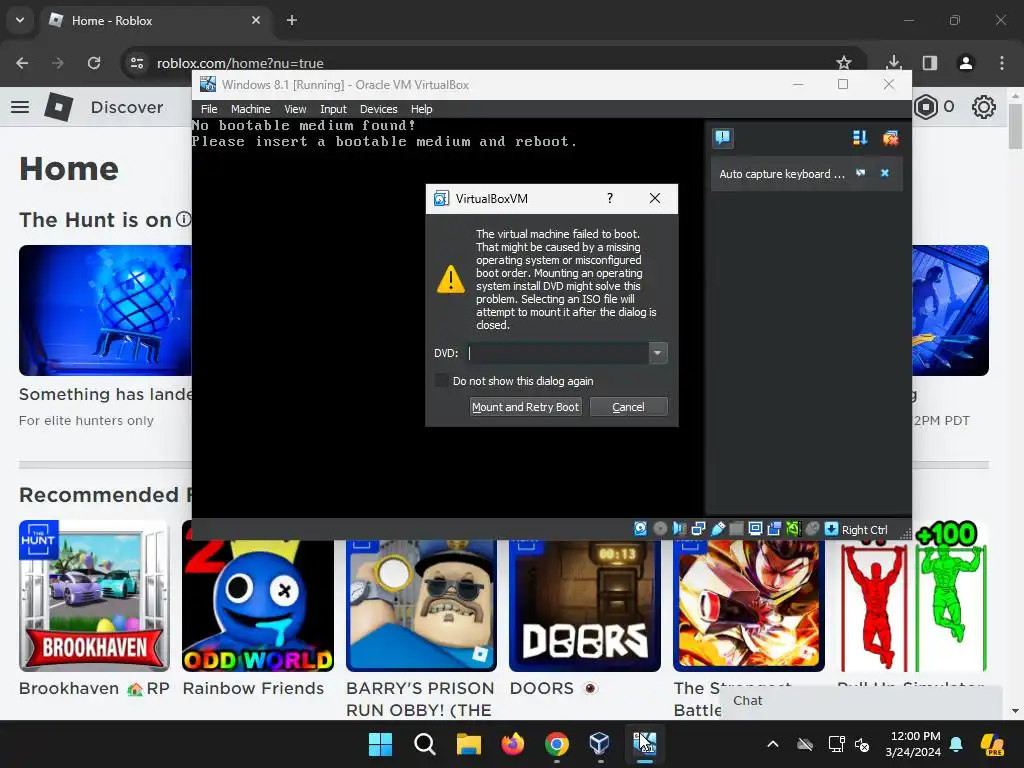
Task: Open a new Chrome tab
Action: (292, 20)
